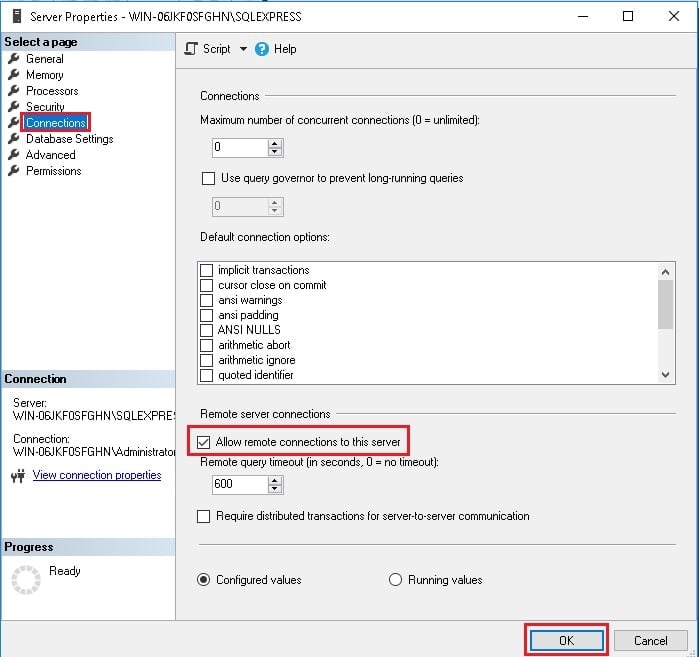Click the wrench icon beside Connections
Image resolution: width=699 pixels, height=657 pixels.
(x=14, y=123)
